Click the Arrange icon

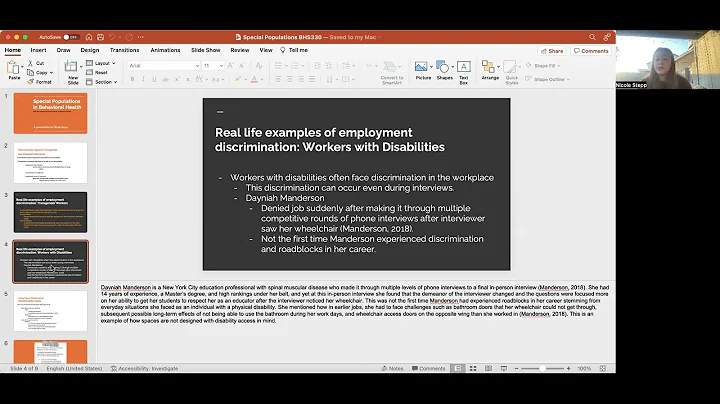click(x=488, y=67)
